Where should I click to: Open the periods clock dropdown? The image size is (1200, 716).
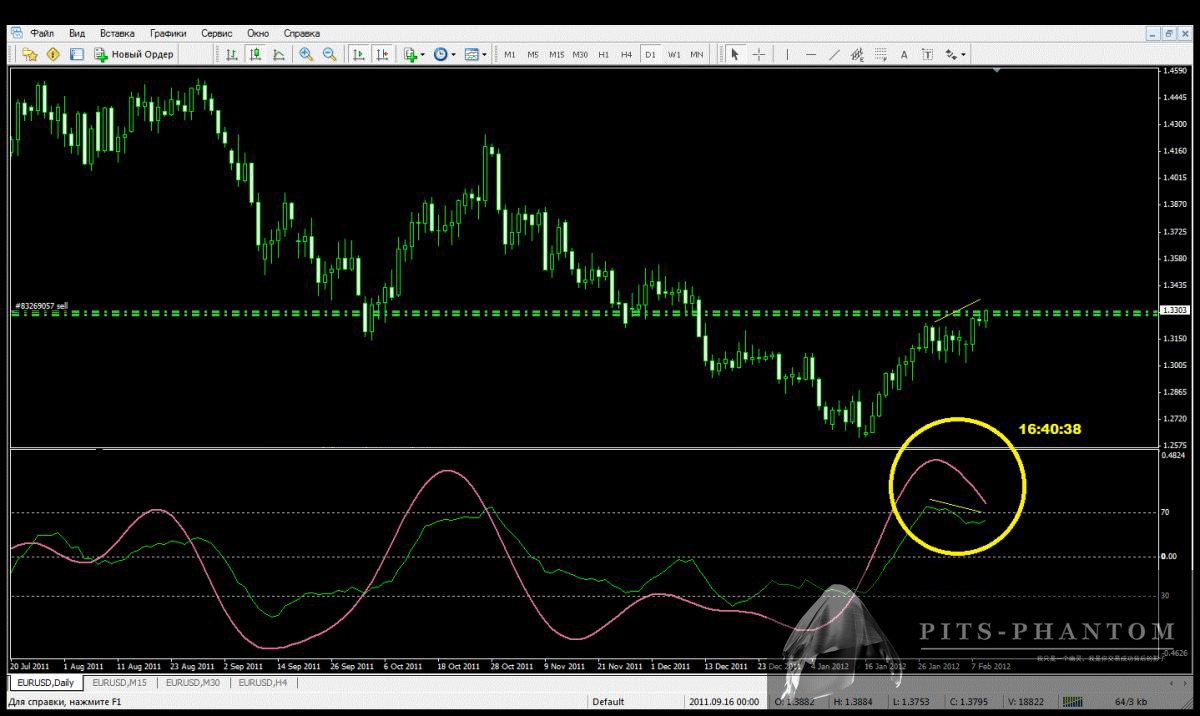pos(445,54)
